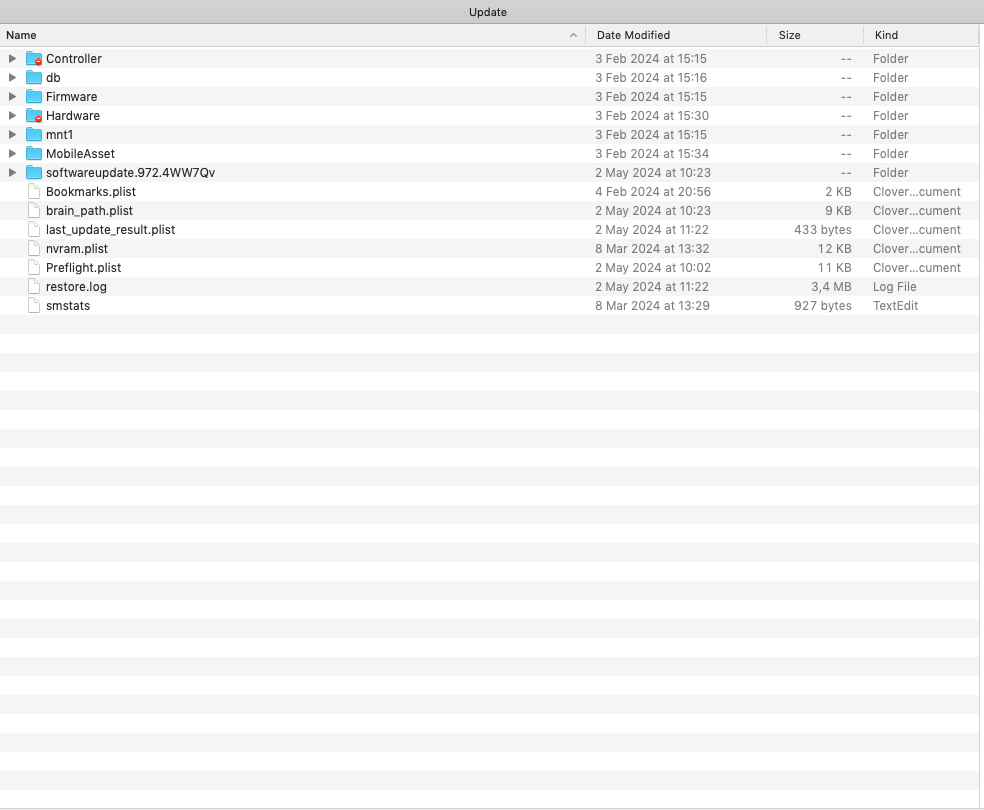984x810 pixels.
Task: Click the Log File kind entry
Action: pos(894,287)
